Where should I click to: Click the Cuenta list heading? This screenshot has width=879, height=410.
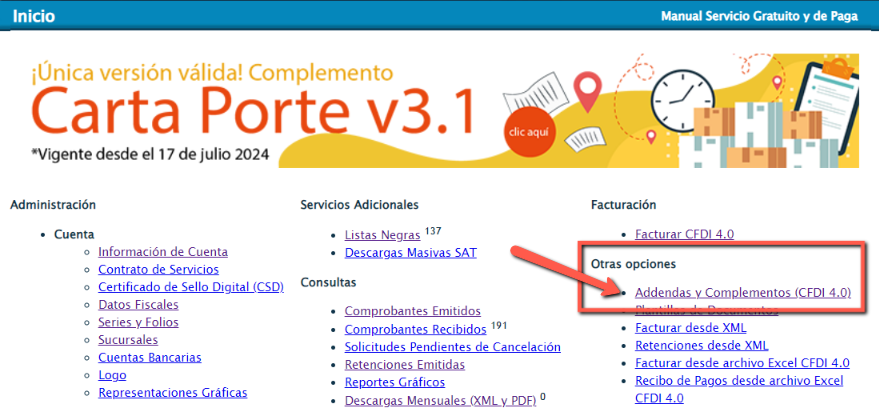coord(74,234)
